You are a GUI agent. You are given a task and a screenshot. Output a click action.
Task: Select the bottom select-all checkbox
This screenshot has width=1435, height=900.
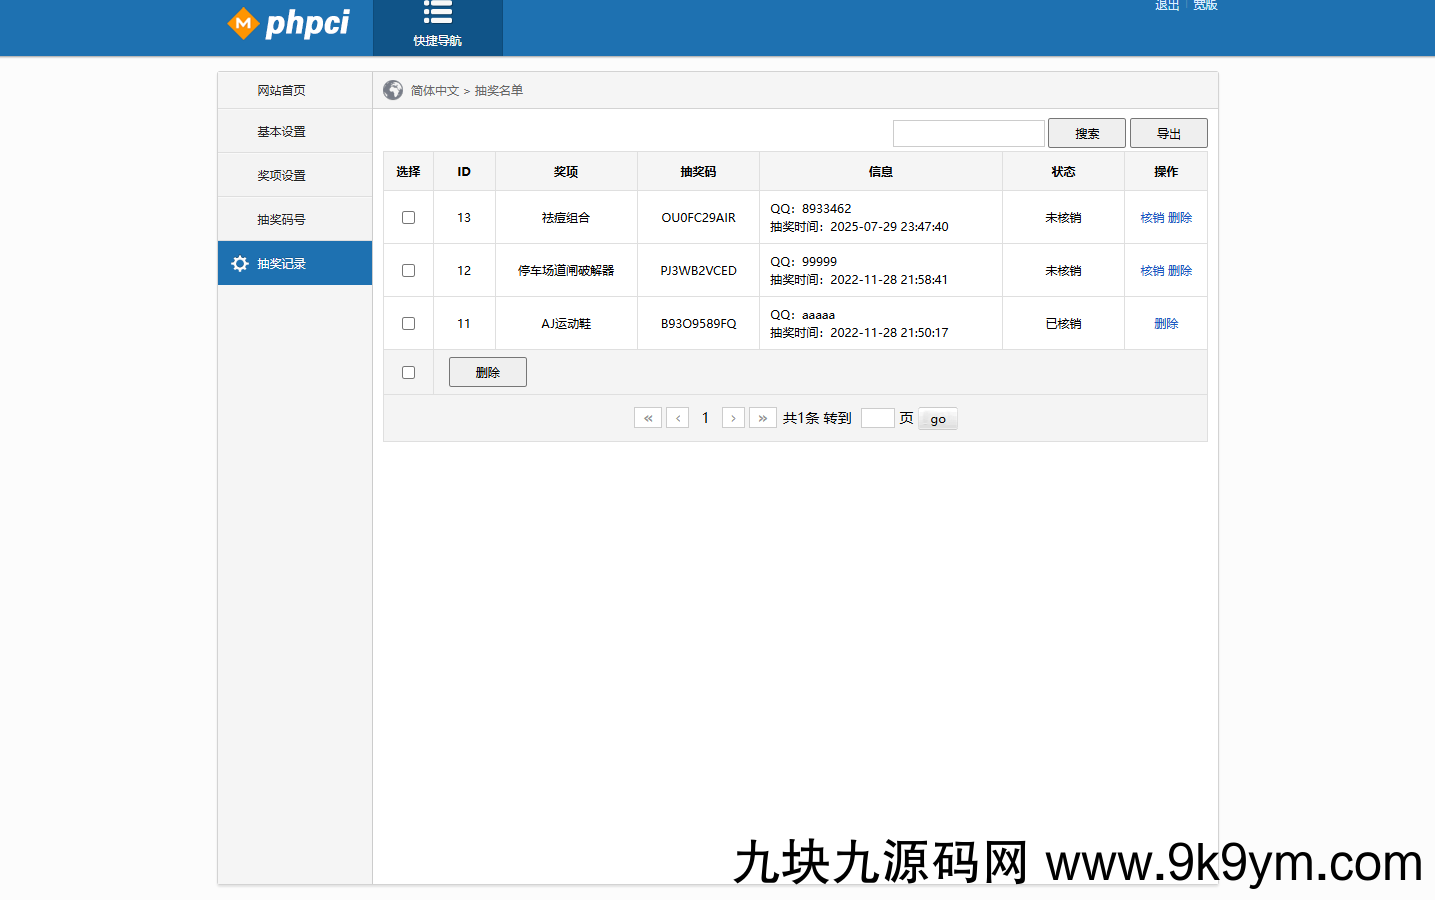(408, 371)
